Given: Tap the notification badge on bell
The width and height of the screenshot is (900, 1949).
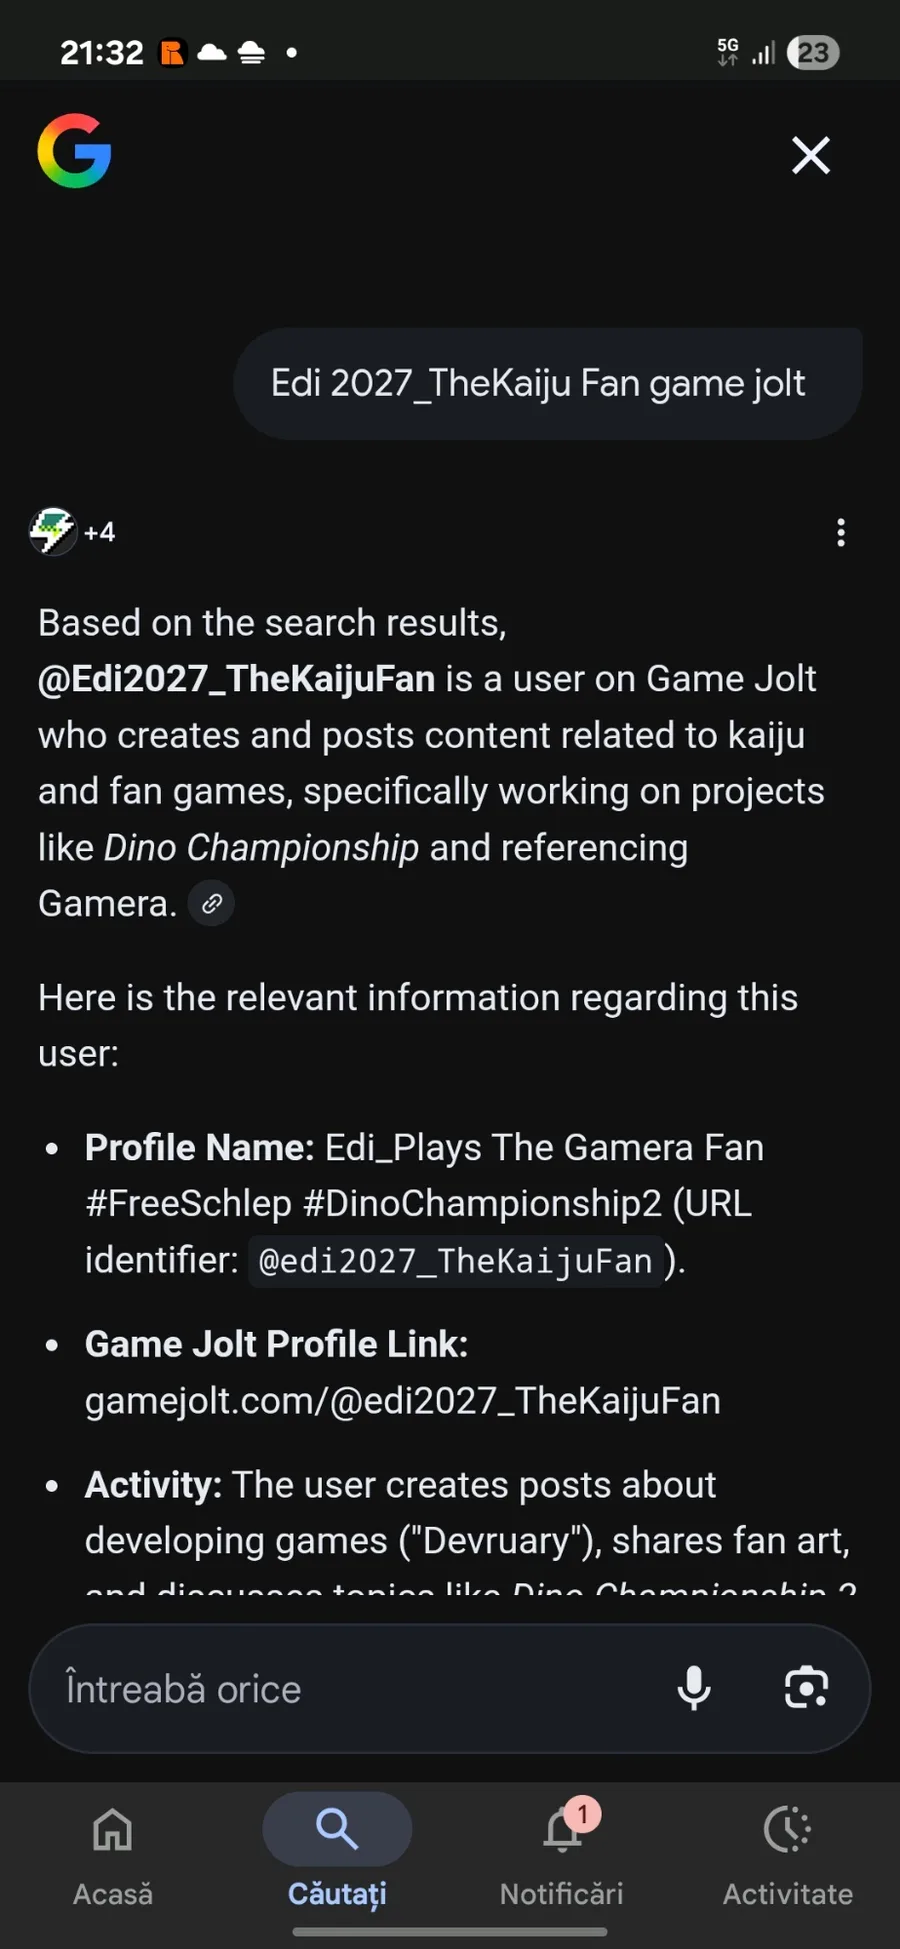Looking at the screenshot, I should pyautogui.click(x=582, y=1814).
